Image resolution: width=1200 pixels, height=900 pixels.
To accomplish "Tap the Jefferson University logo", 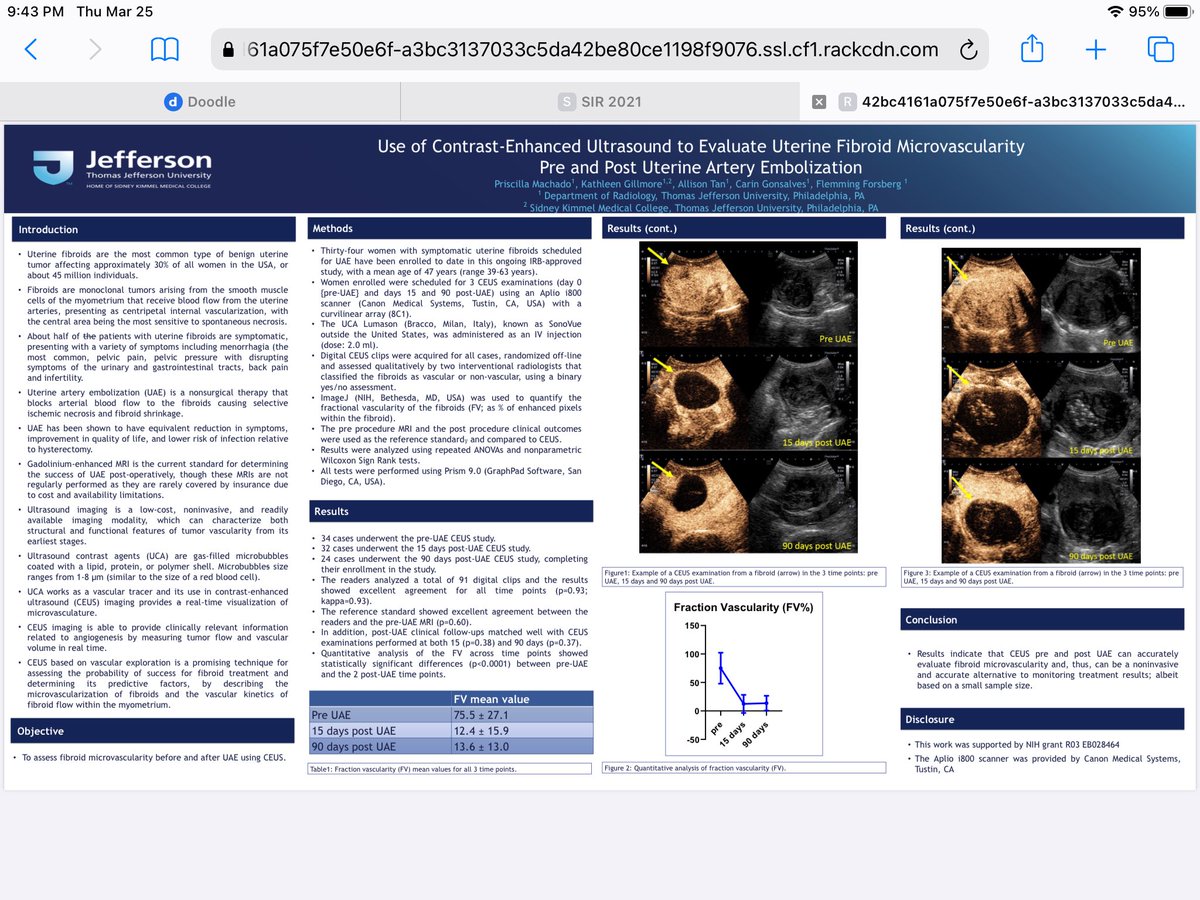I will (x=122, y=169).
